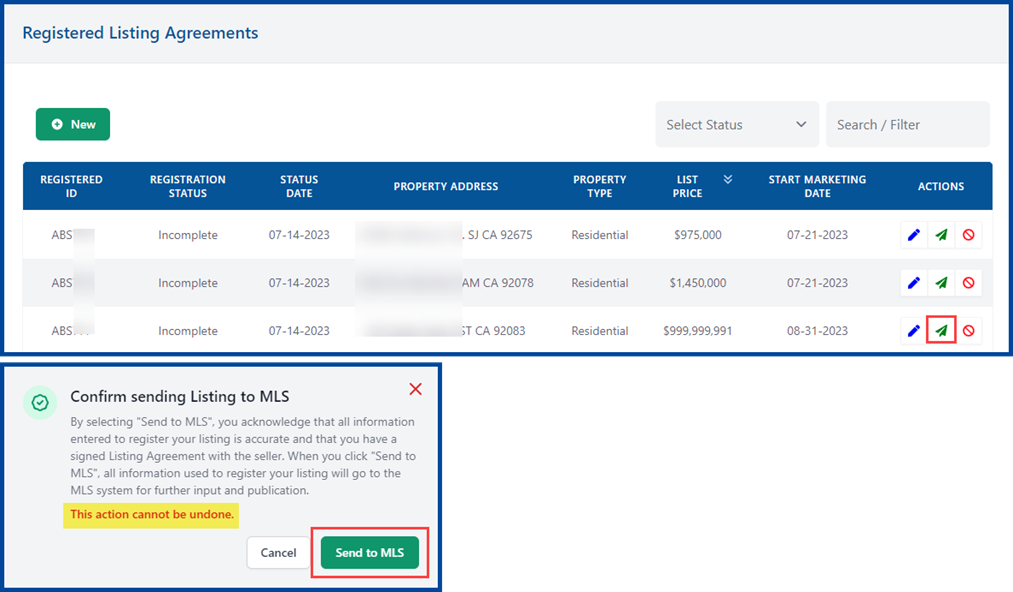Cancel the $975,000 listing registration icon
Screen dimensions: 1013x592
(x=968, y=235)
